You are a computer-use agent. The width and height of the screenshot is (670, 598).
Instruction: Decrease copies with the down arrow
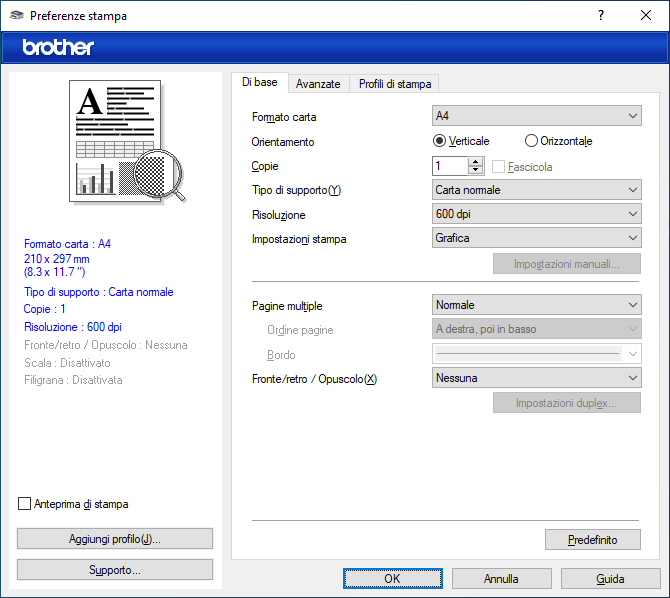tap(475, 171)
